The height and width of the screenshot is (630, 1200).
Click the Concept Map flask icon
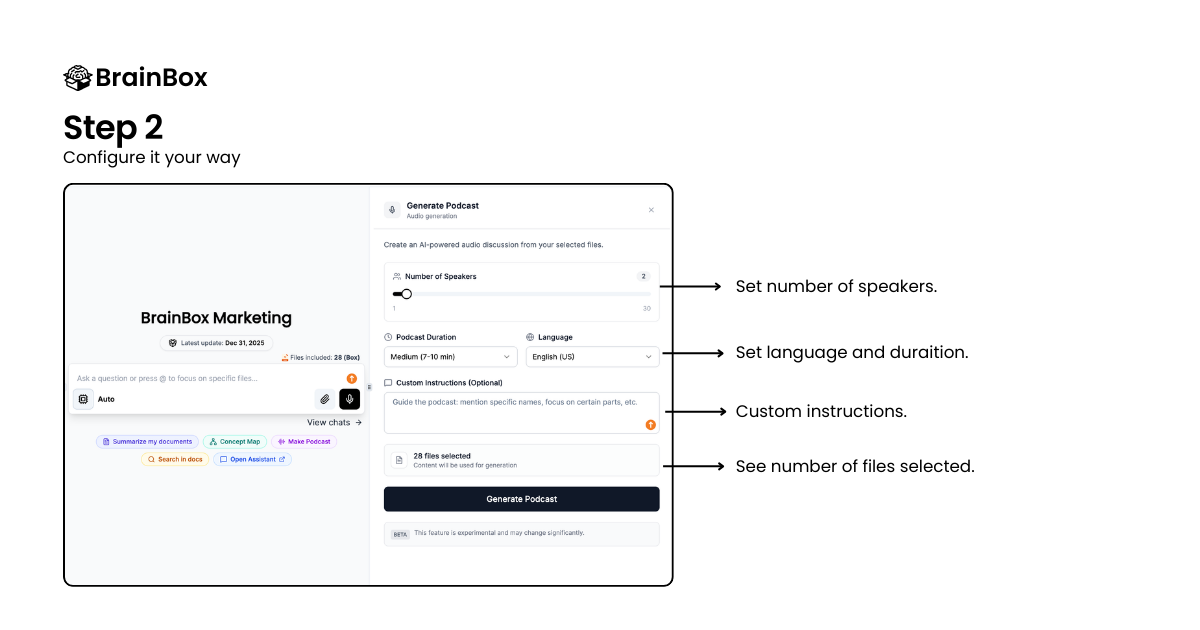click(213, 441)
